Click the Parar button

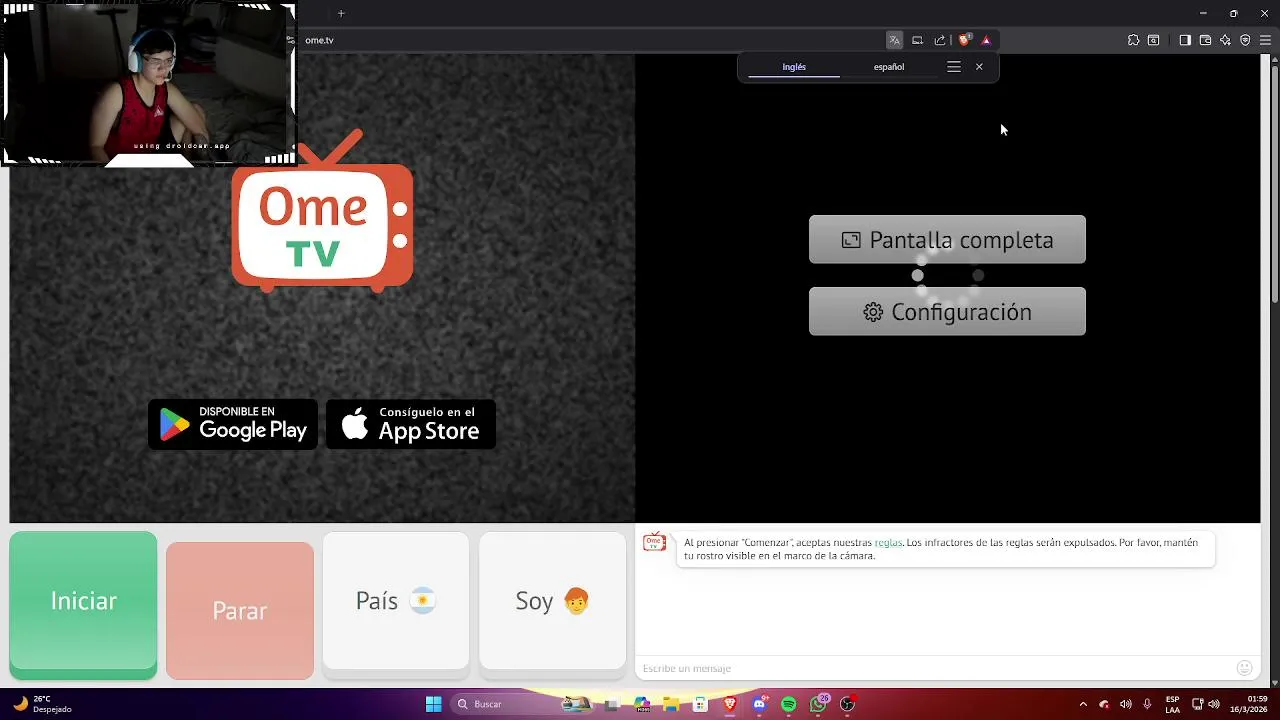coord(240,610)
